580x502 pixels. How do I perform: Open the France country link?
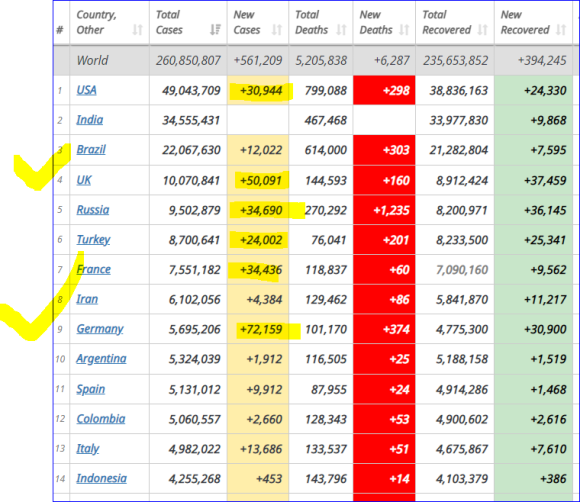point(94,269)
